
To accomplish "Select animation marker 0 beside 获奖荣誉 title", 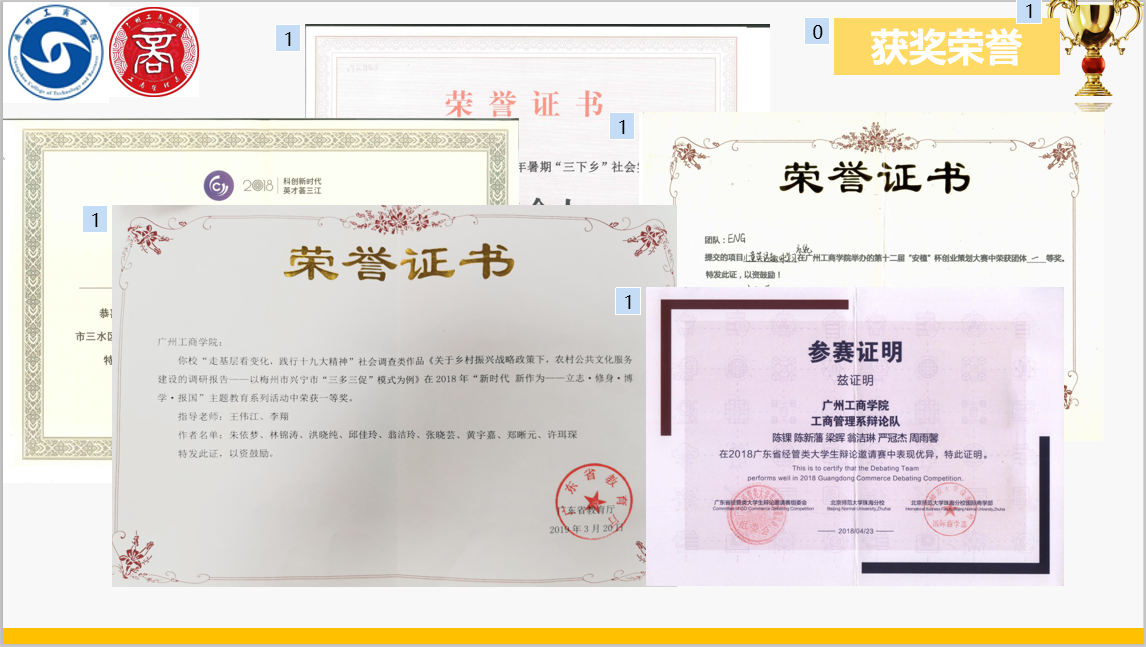I will 818,32.
